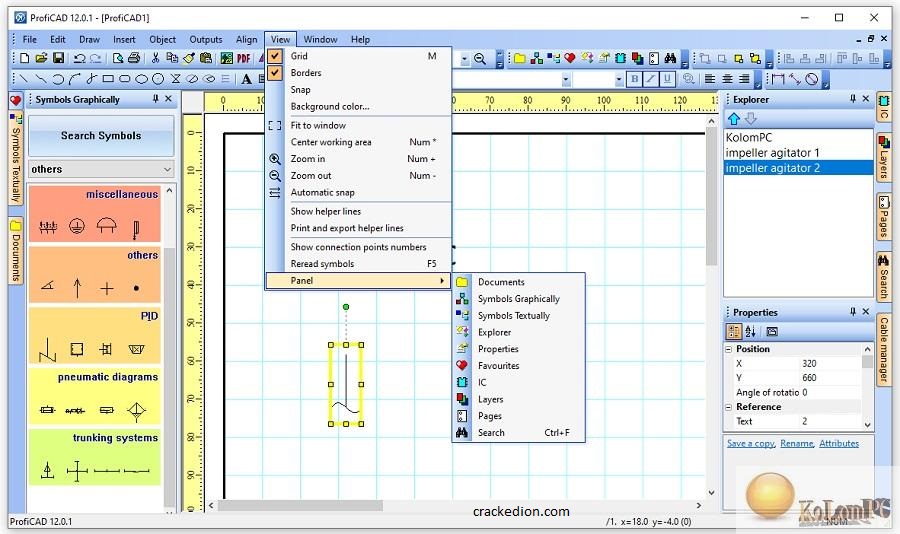The width and height of the screenshot is (900, 534).
Task: Open the Cable manager side tab
Action: tap(884, 350)
